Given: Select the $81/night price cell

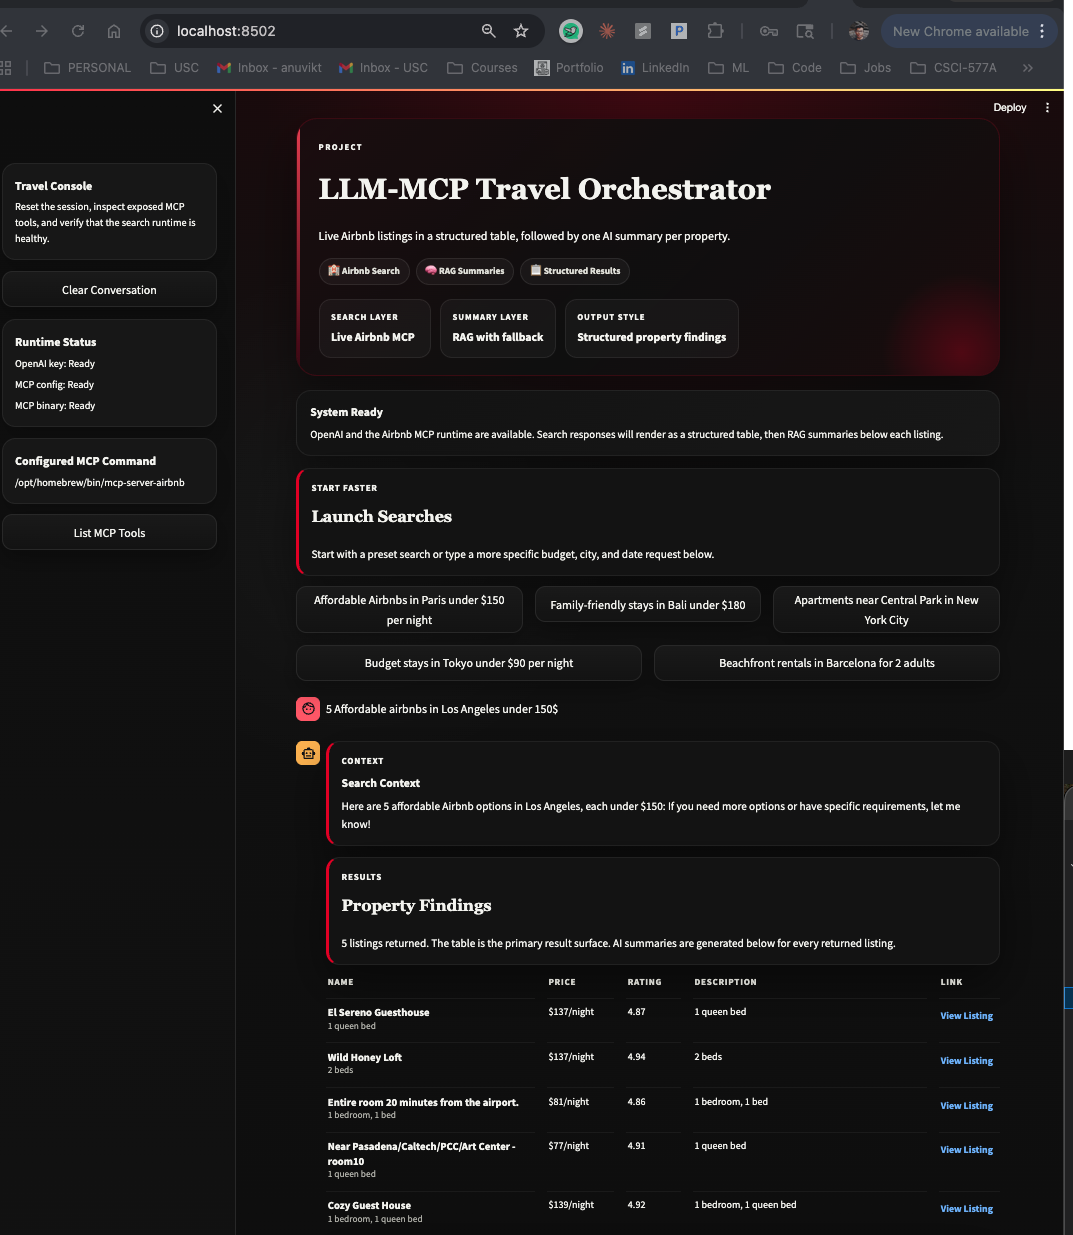Looking at the screenshot, I should point(569,1102).
